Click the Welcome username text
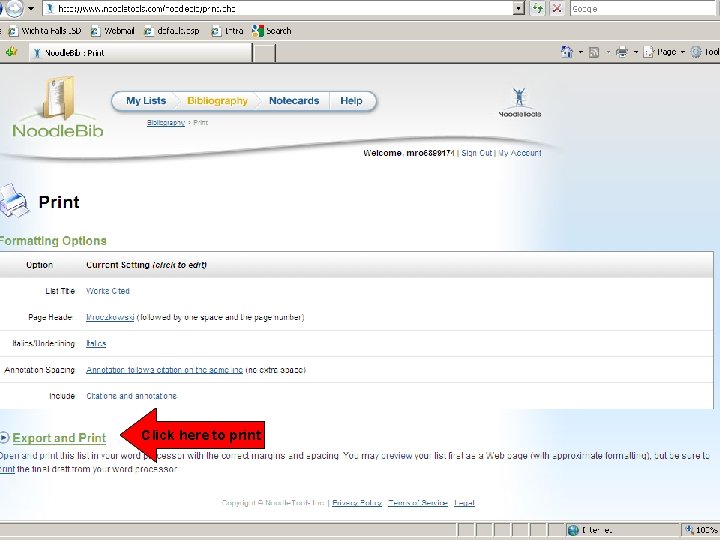This screenshot has width=720, height=540. click(409, 153)
